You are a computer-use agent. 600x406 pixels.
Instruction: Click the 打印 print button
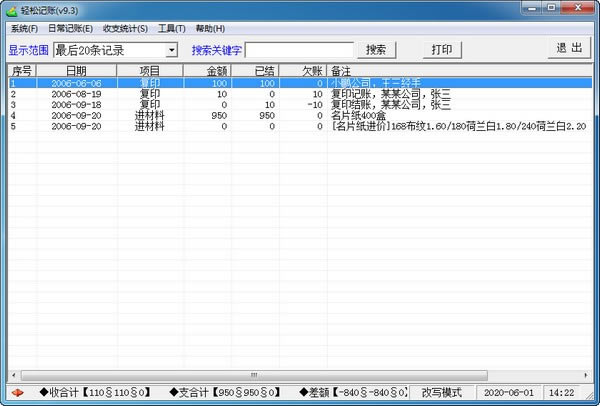pos(441,50)
